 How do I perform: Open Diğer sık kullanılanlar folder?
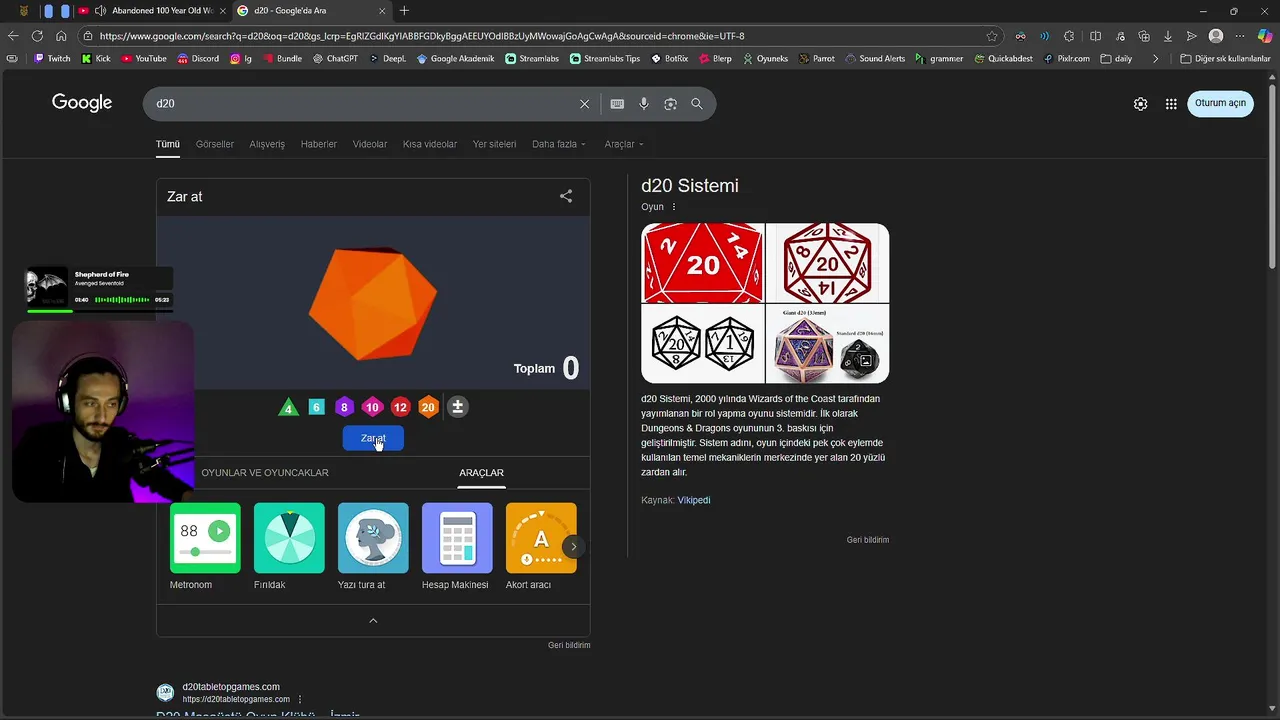pos(1225,59)
